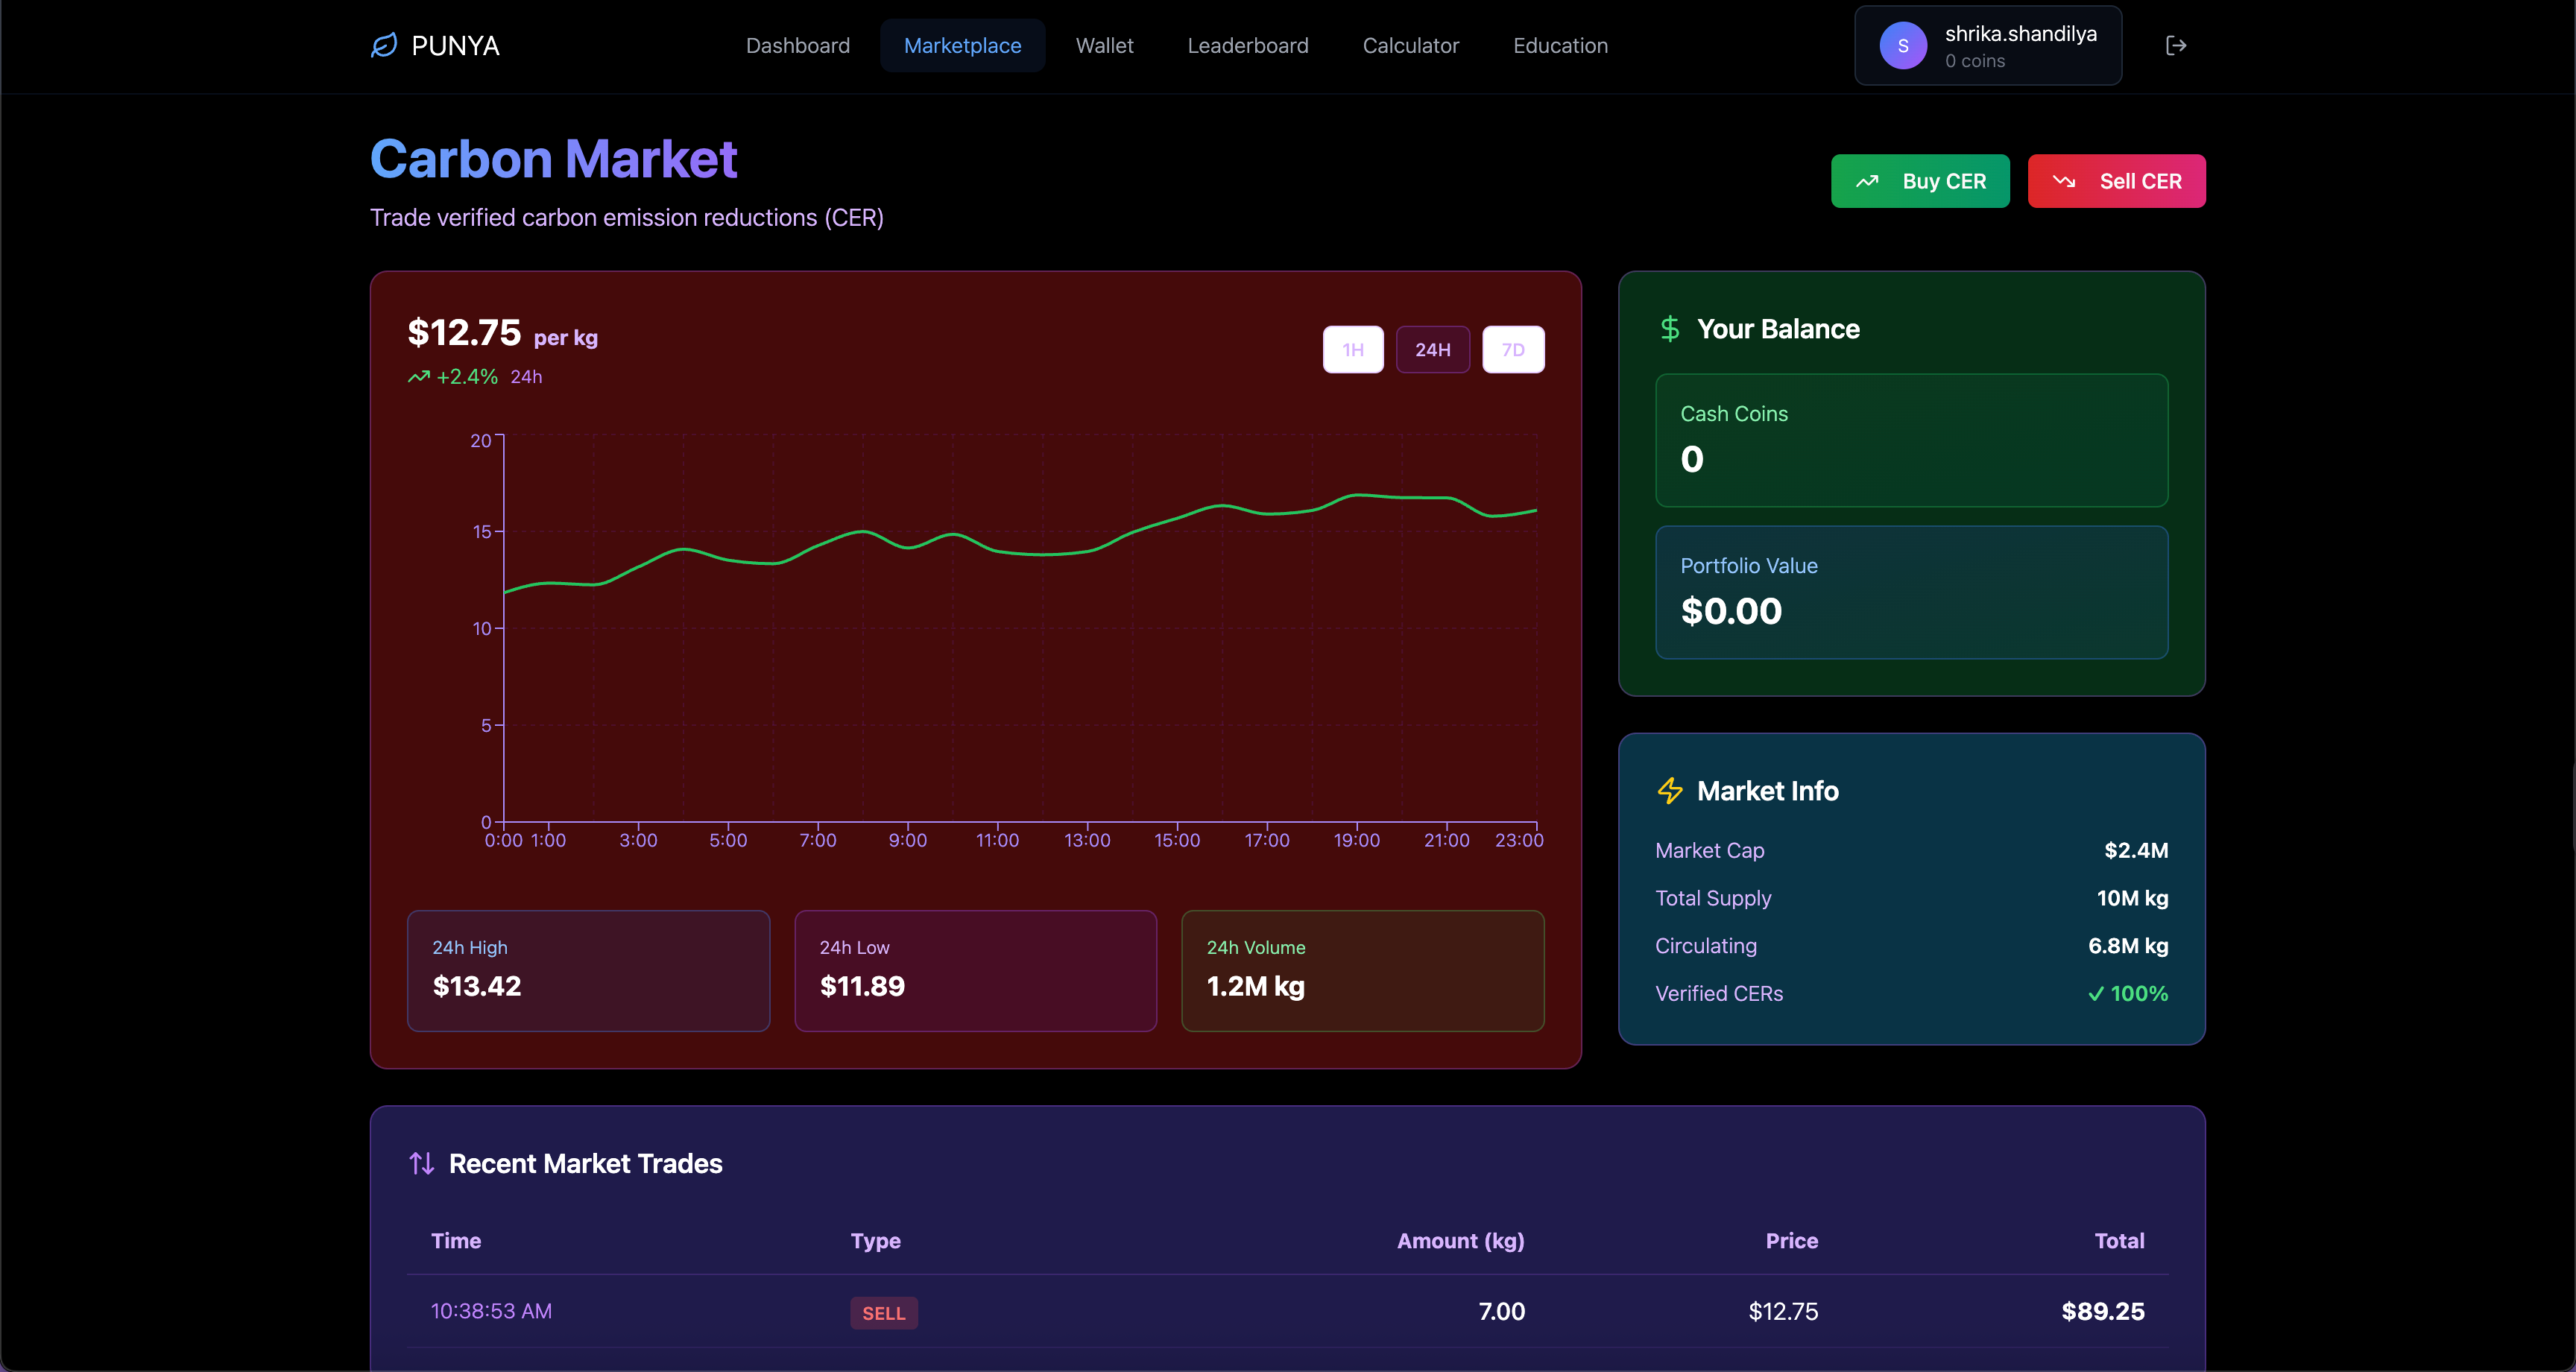2576x1372 pixels.
Task: Click the purple user avatar circle
Action: (1902, 46)
